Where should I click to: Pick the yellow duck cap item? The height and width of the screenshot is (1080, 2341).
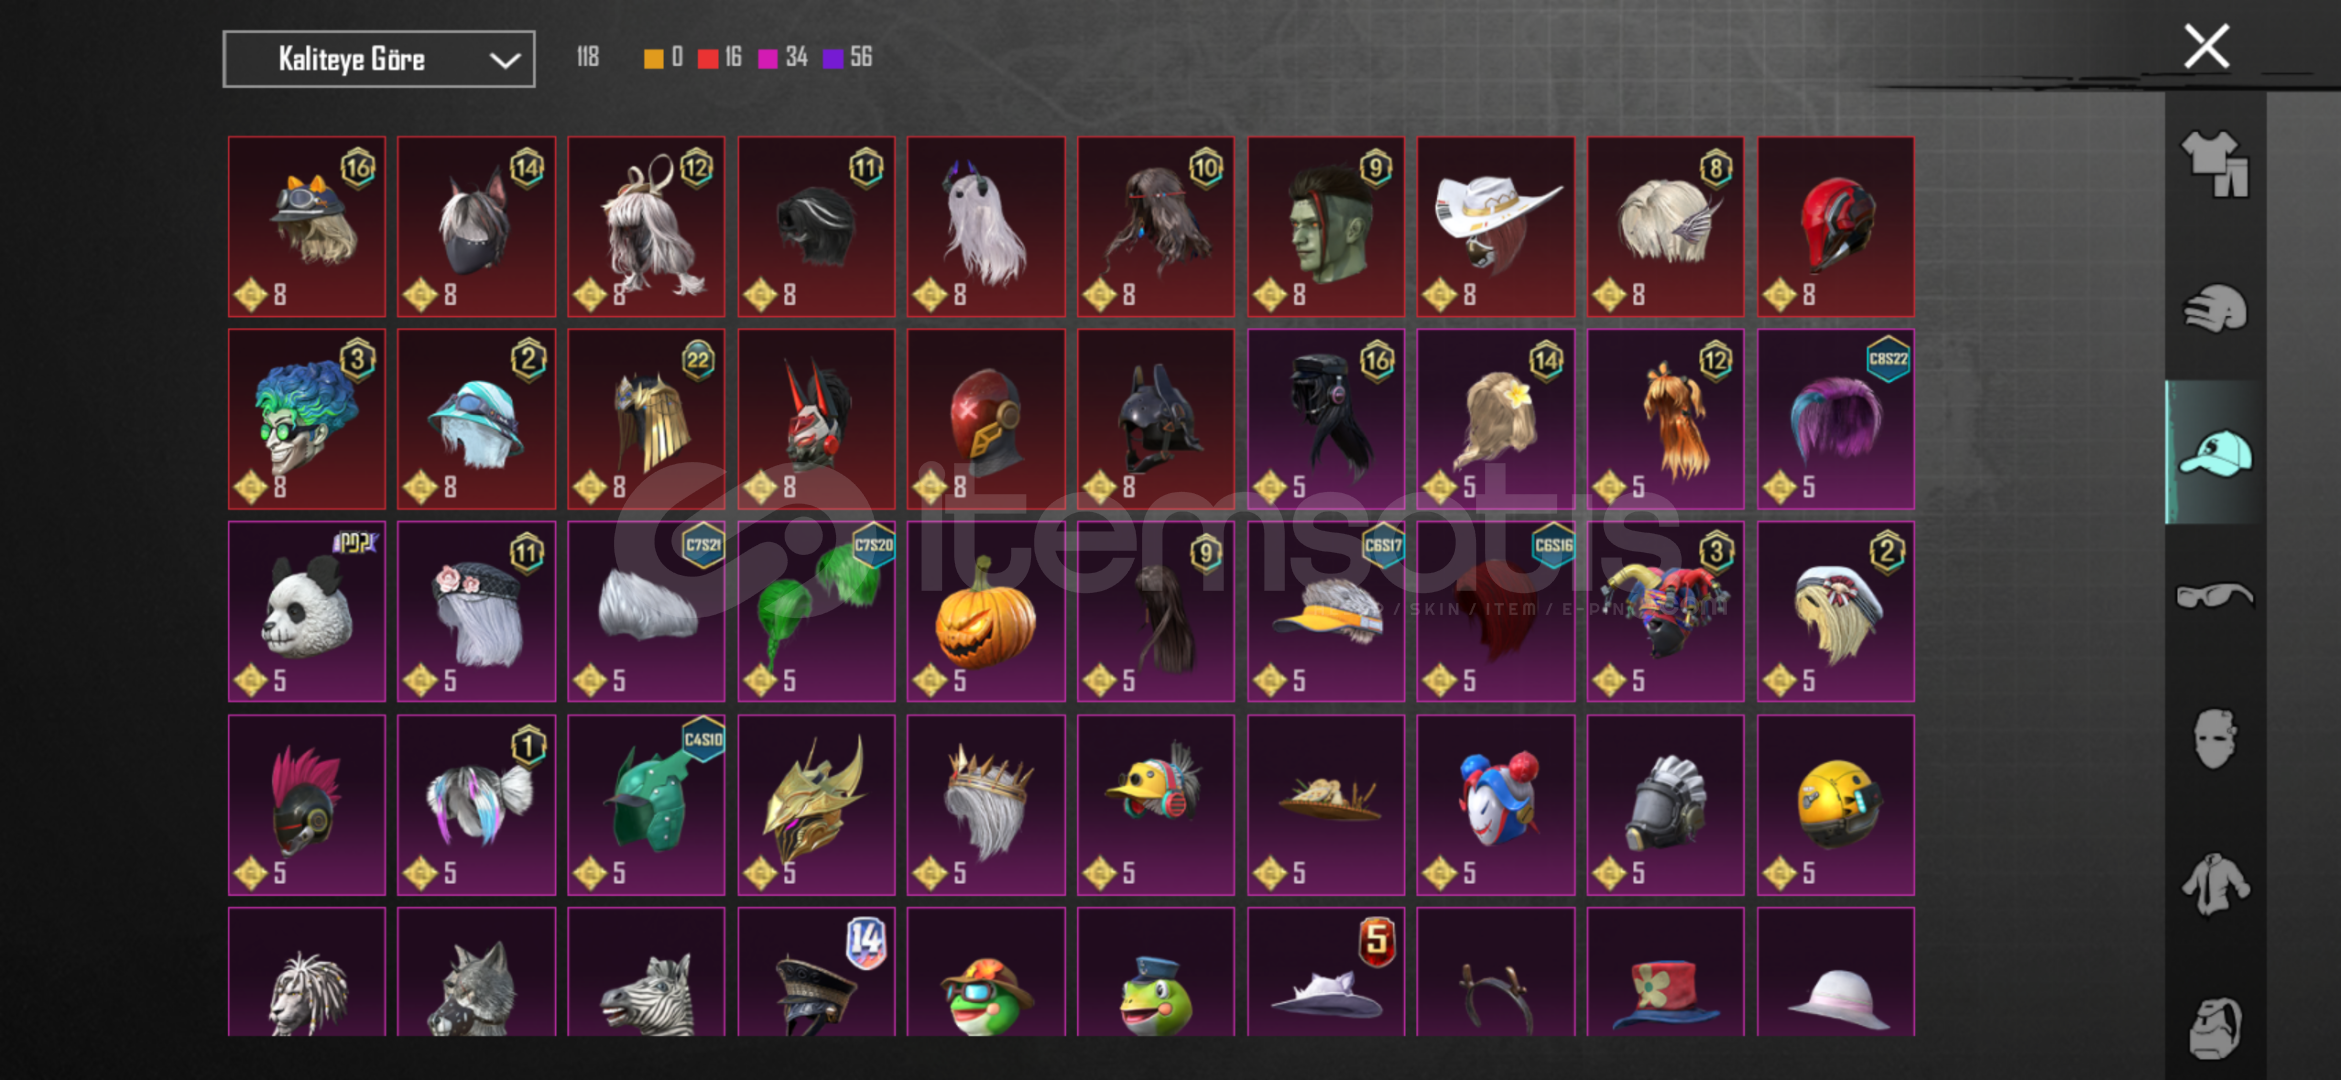(x=1156, y=805)
